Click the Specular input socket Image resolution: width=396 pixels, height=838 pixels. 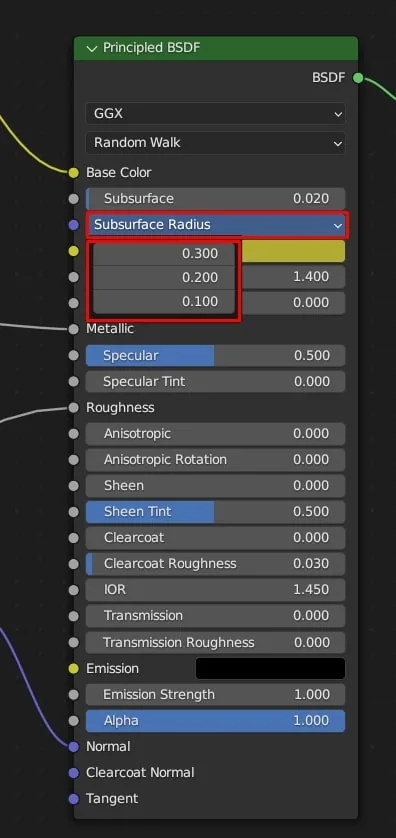tap(74, 355)
